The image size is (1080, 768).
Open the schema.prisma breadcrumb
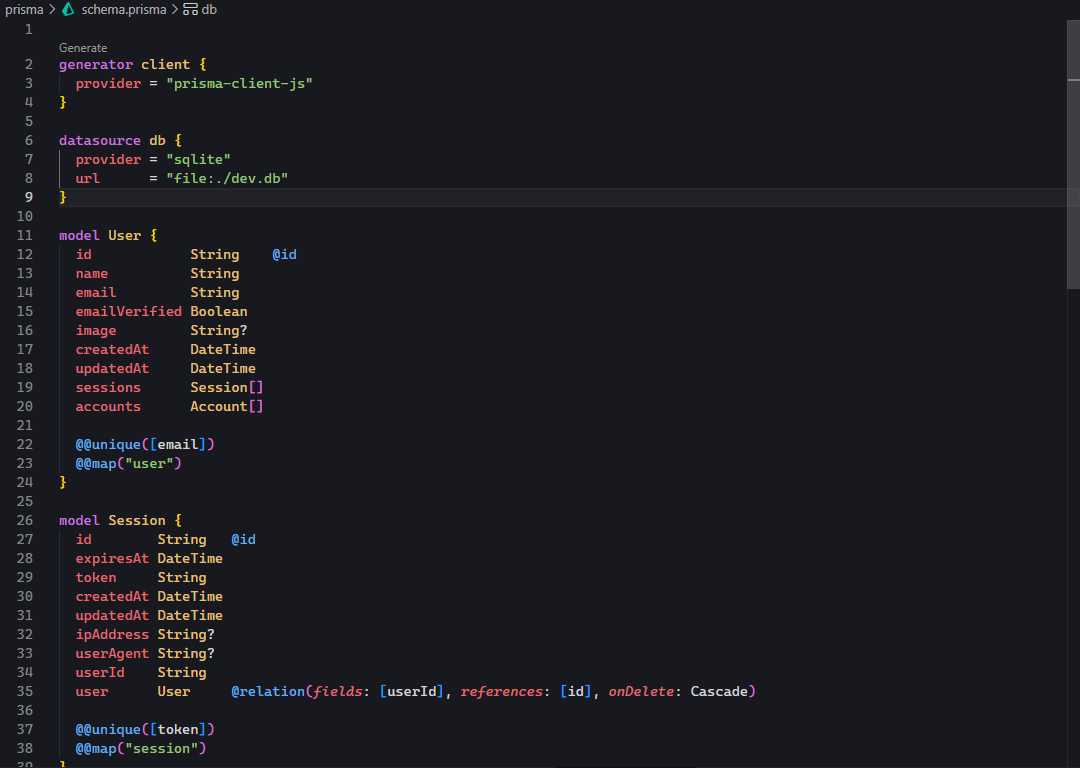point(124,10)
